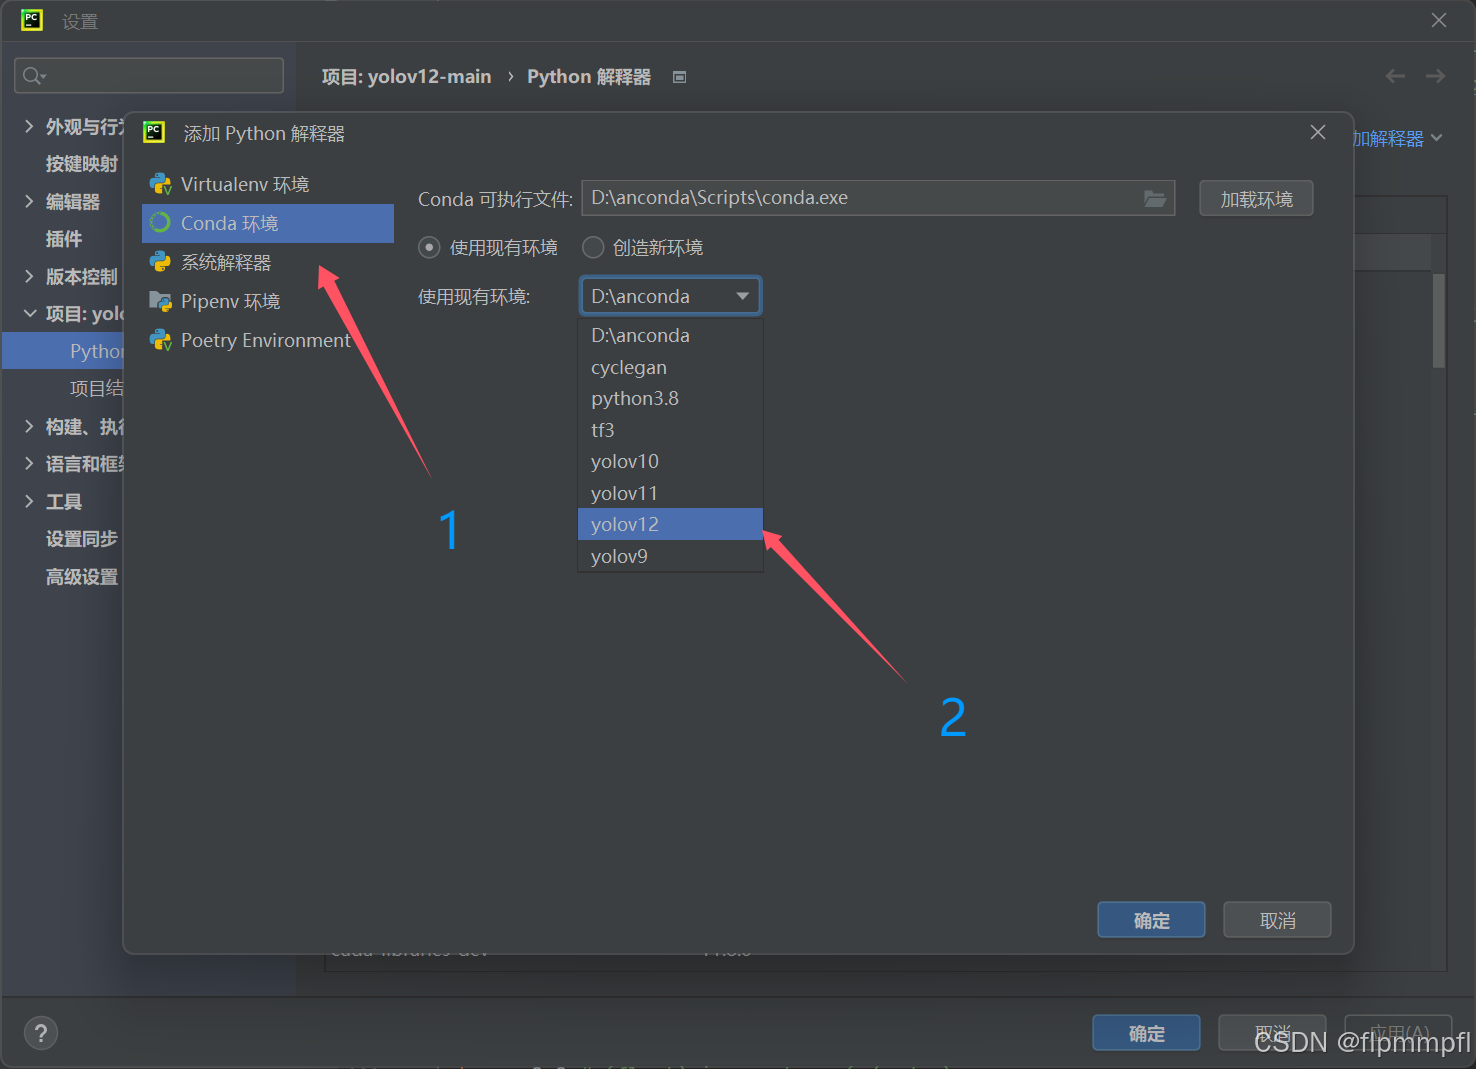Choose yolov12 environment from the list
The height and width of the screenshot is (1069, 1476).
coord(670,524)
